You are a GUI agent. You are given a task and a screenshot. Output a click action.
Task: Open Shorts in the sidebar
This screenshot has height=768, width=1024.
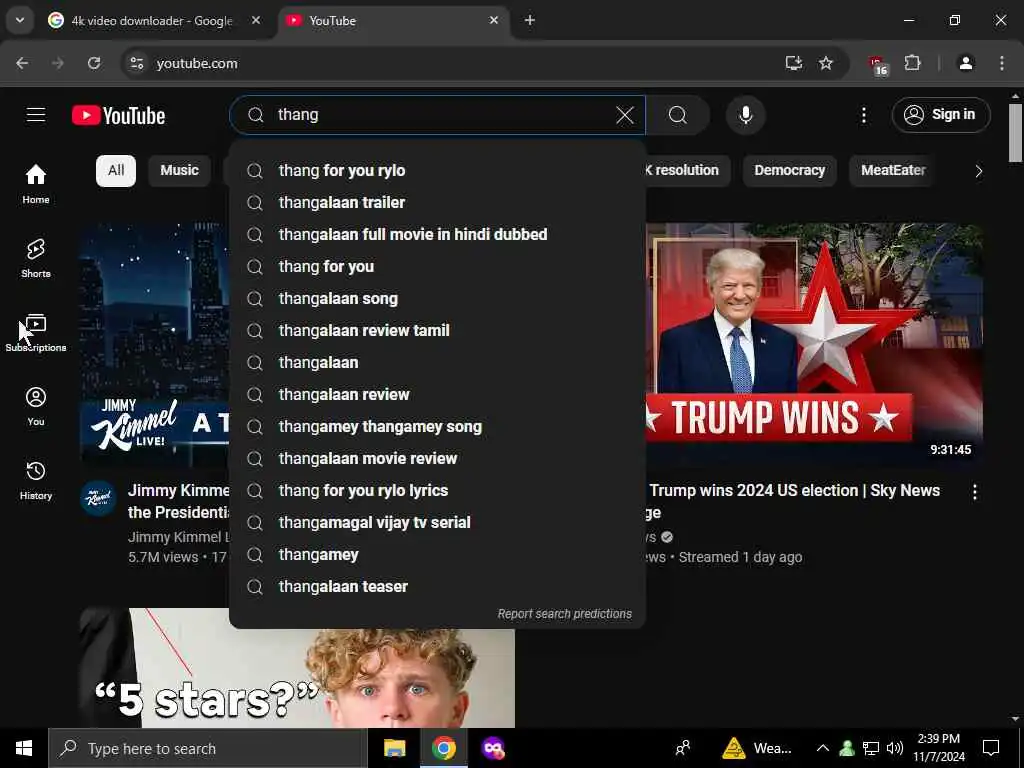coord(36,258)
